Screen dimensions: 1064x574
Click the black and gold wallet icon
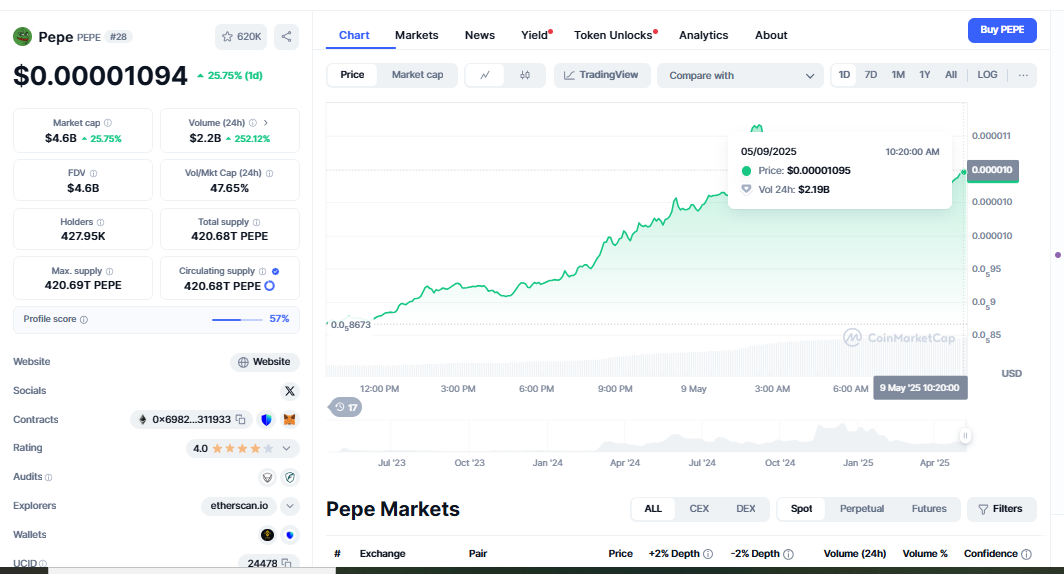coord(267,535)
